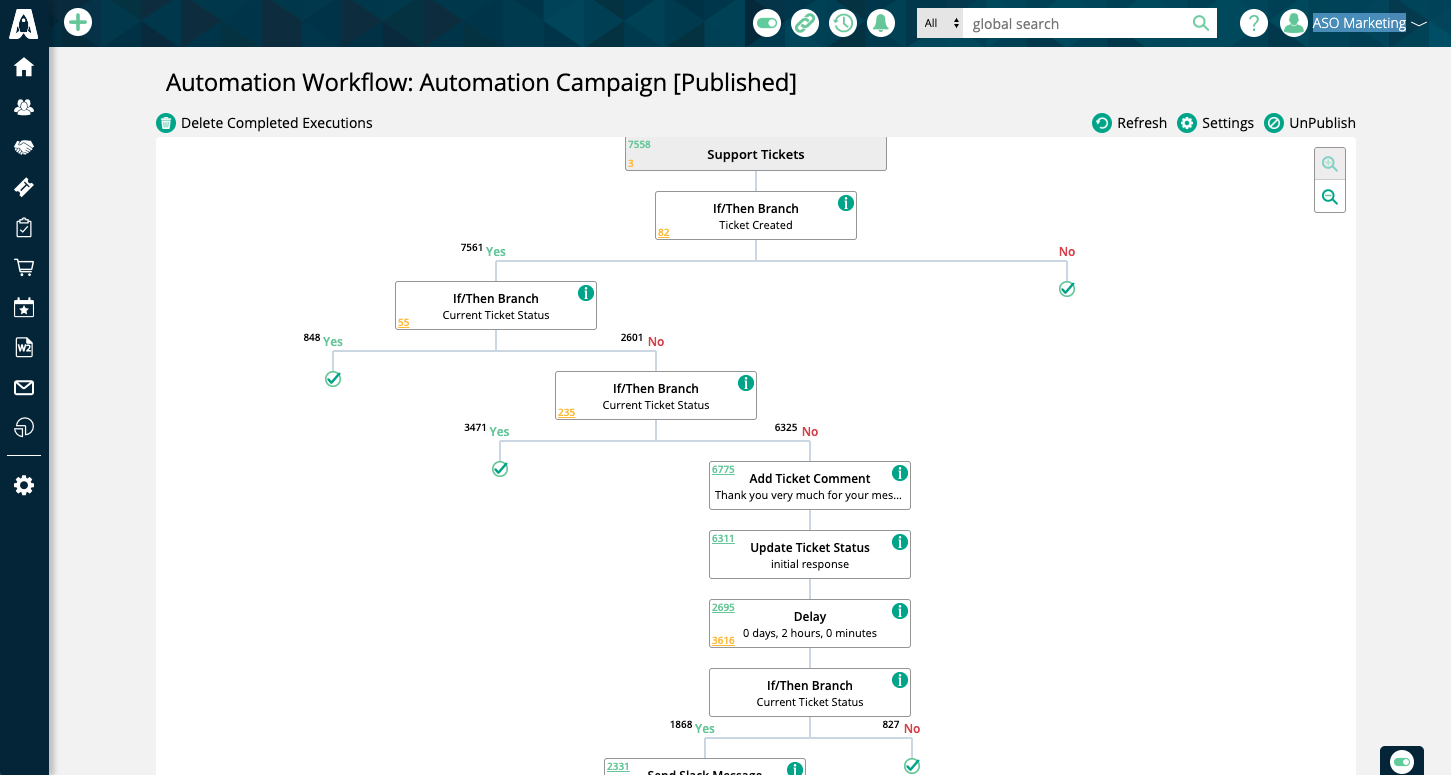
Task: Open the link chain icon
Action: coord(805,23)
